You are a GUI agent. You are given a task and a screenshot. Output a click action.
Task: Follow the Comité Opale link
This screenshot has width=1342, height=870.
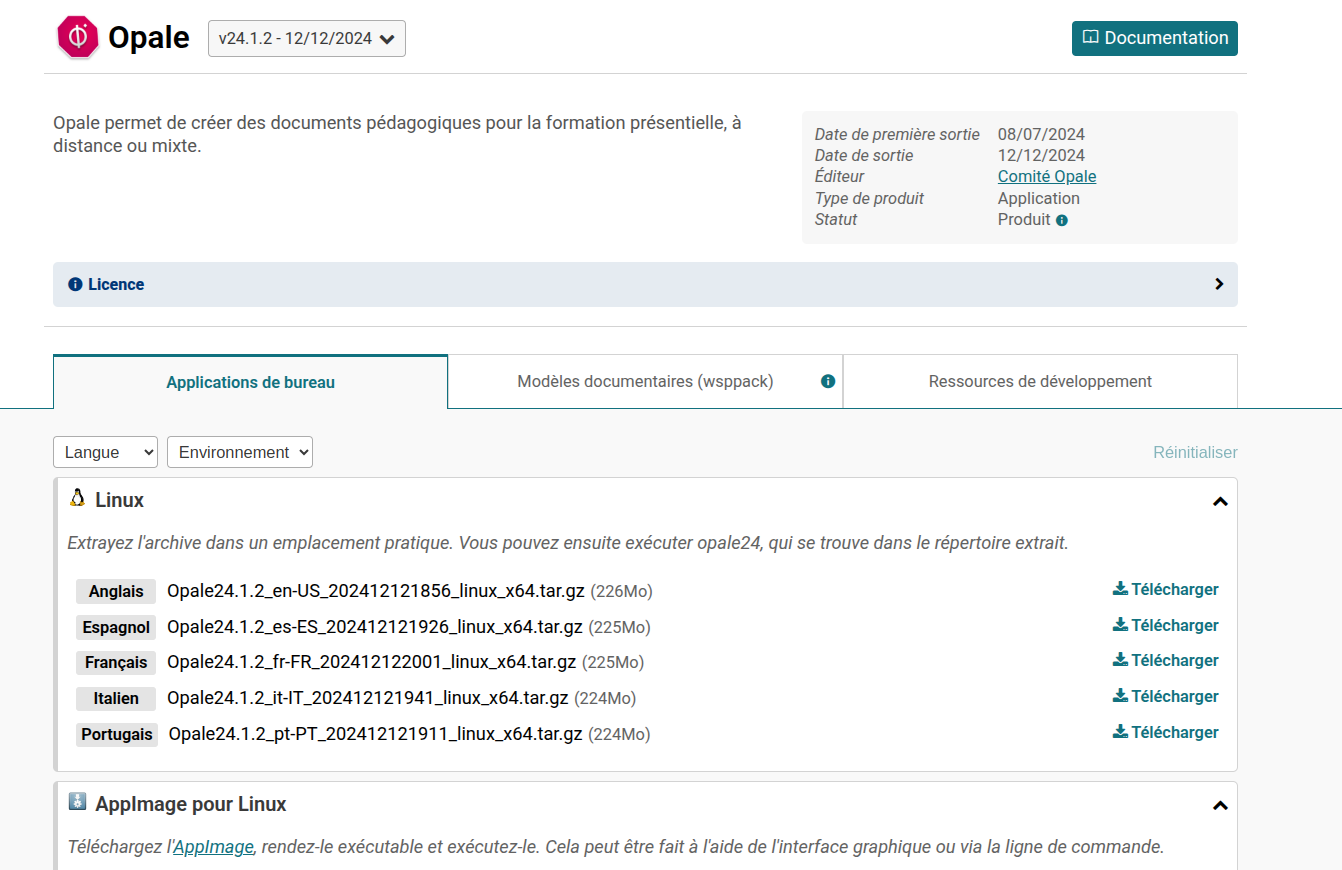(1047, 176)
